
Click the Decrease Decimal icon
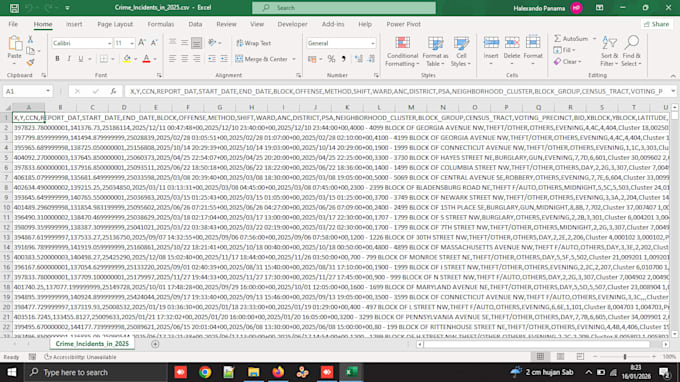(x=371, y=59)
